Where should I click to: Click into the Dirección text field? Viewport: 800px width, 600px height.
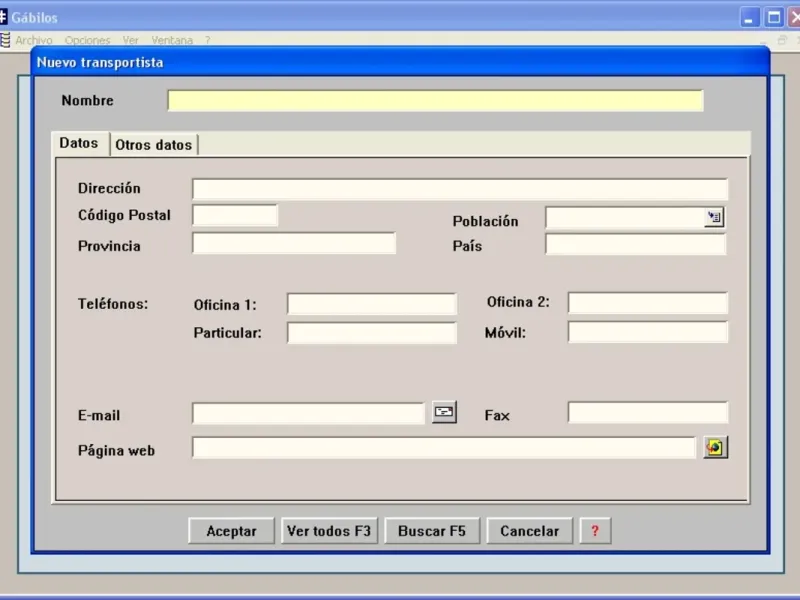[x=460, y=189]
